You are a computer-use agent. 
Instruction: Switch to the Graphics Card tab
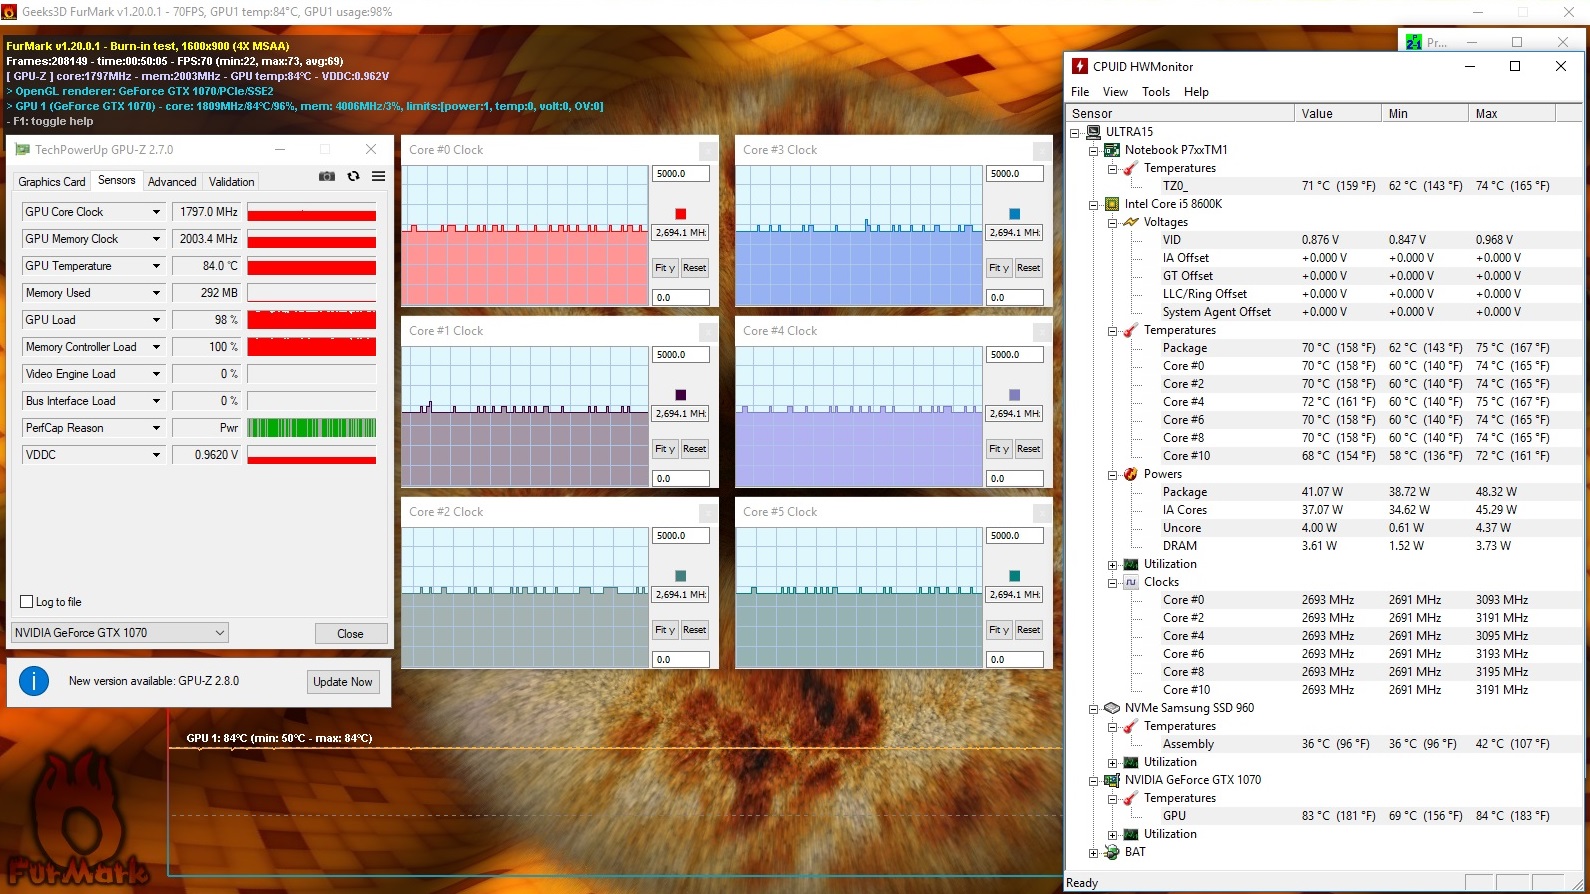(52, 182)
